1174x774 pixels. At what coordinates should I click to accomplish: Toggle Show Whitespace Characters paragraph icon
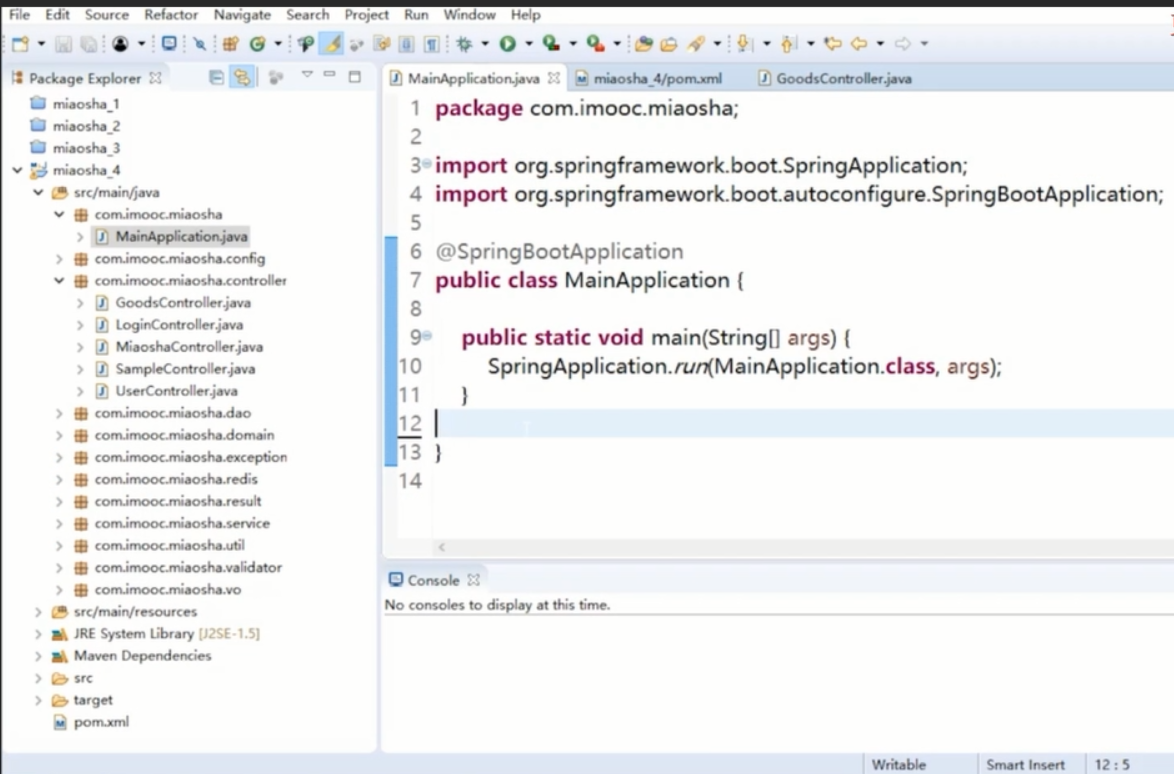pyautogui.click(x=431, y=43)
